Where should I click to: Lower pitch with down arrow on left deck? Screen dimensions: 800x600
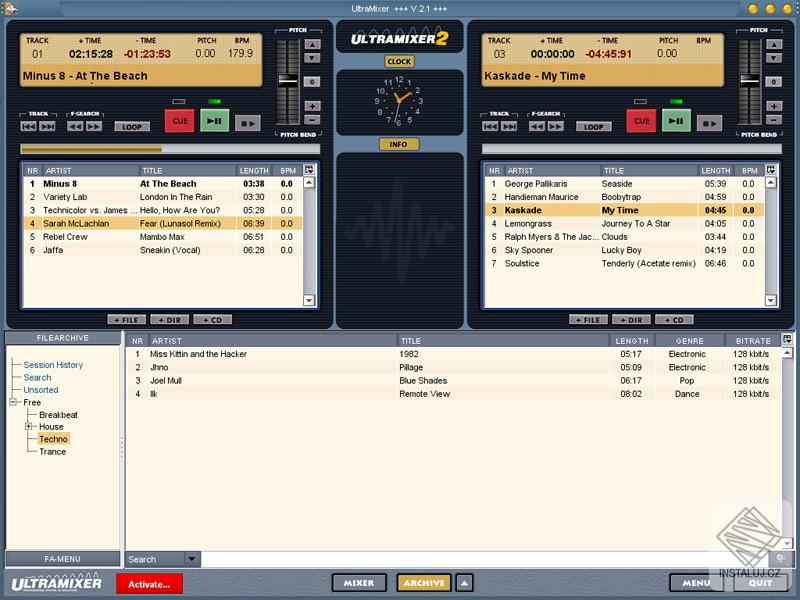[x=312, y=58]
